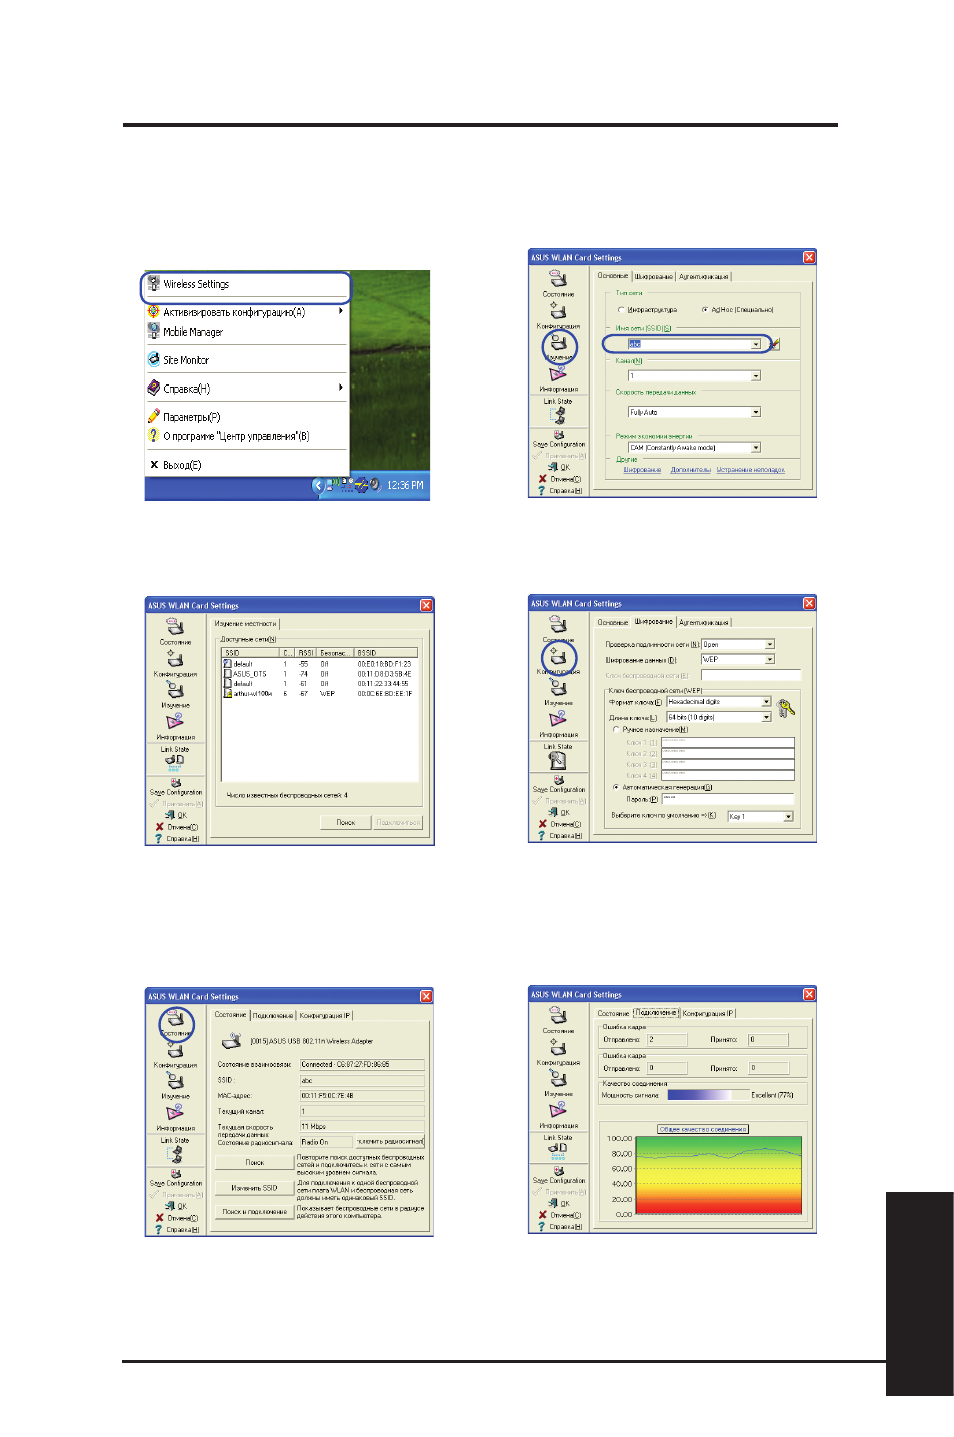The height and width of the screenshot is (1437, 954).
Task: Click the ASUS USB Wireless Adapter icon
Action: click(x=232, y=1042)
